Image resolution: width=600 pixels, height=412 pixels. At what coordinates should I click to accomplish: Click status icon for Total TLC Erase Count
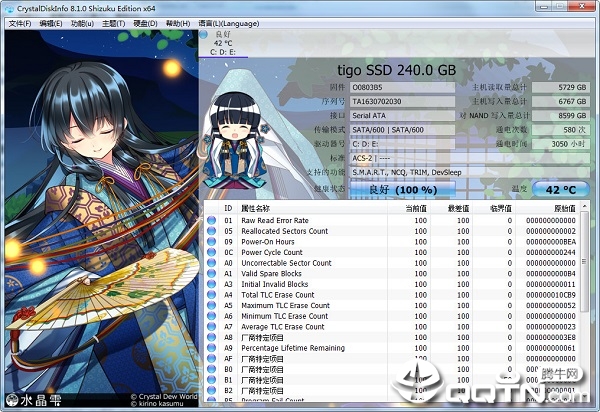(211, 295)
